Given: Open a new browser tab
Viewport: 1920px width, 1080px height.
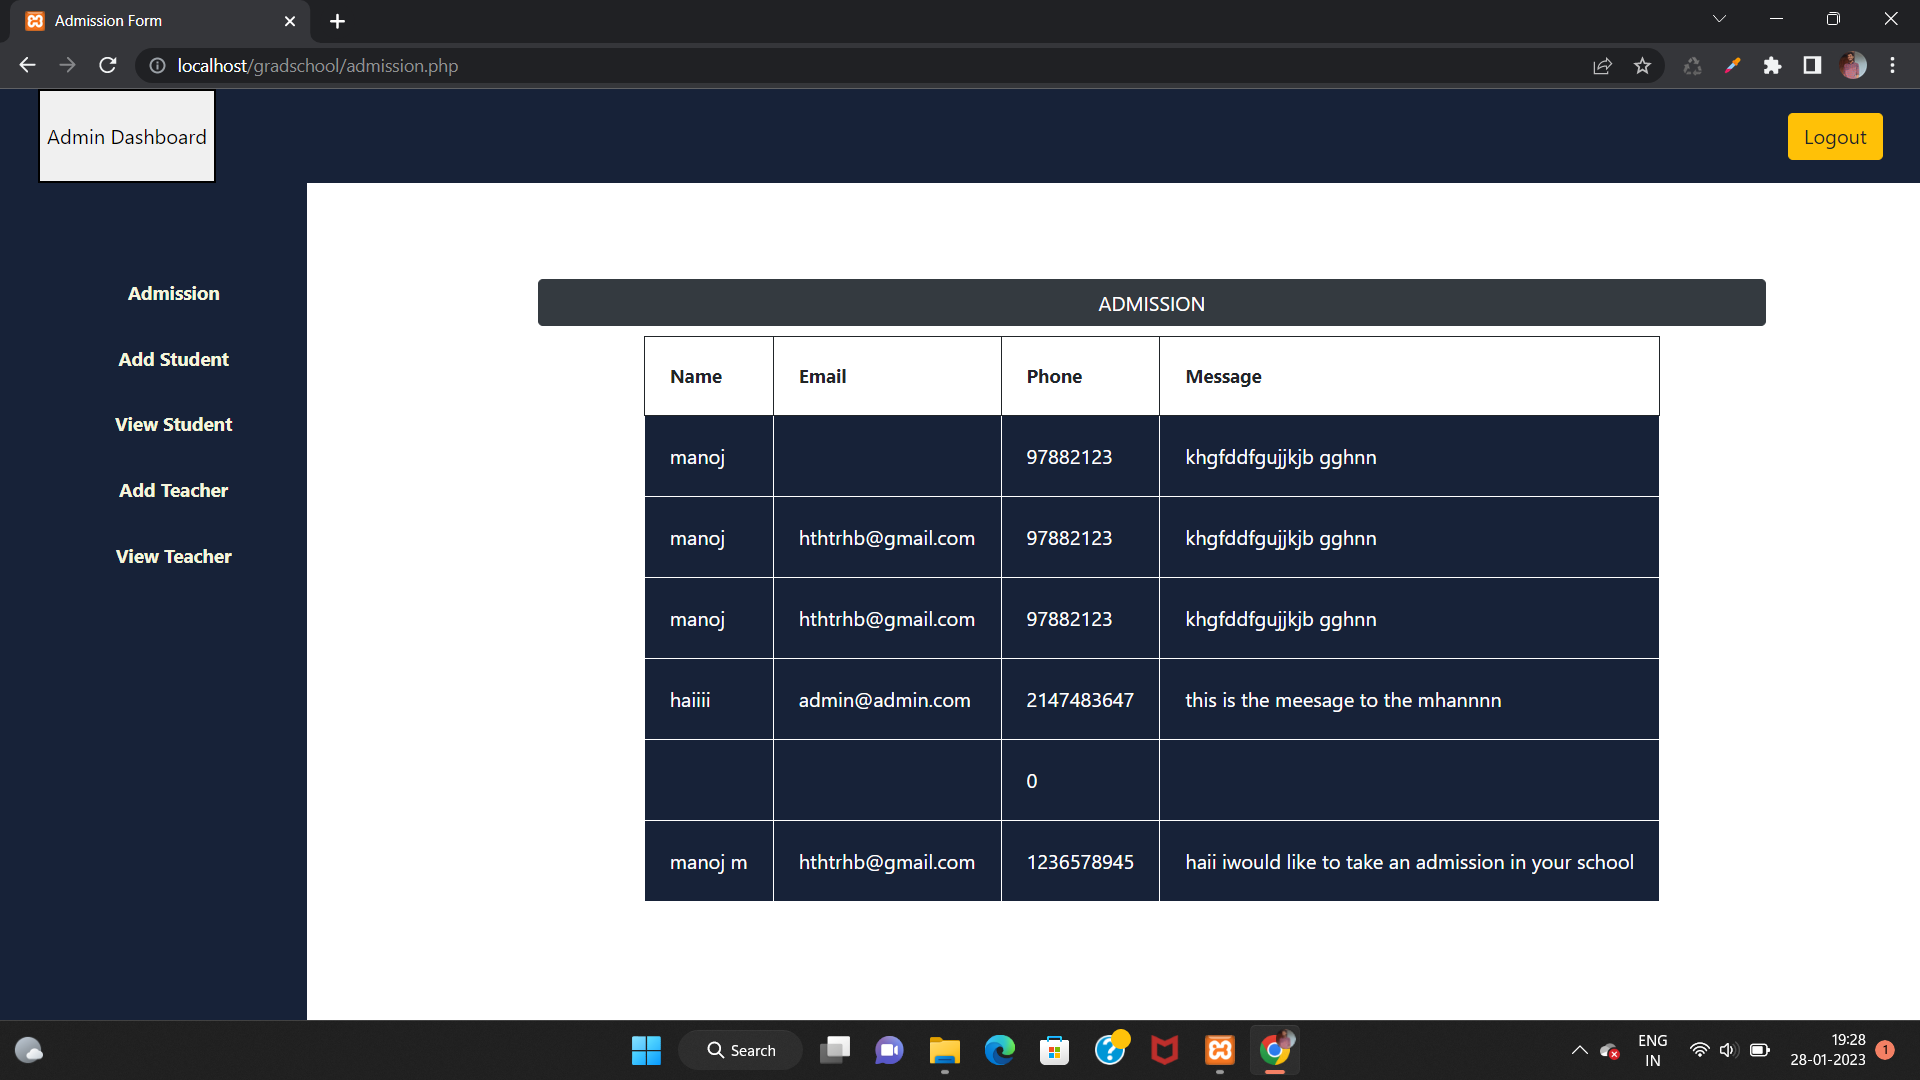Looking at the screenshot, I should click(x=337, y=21).
